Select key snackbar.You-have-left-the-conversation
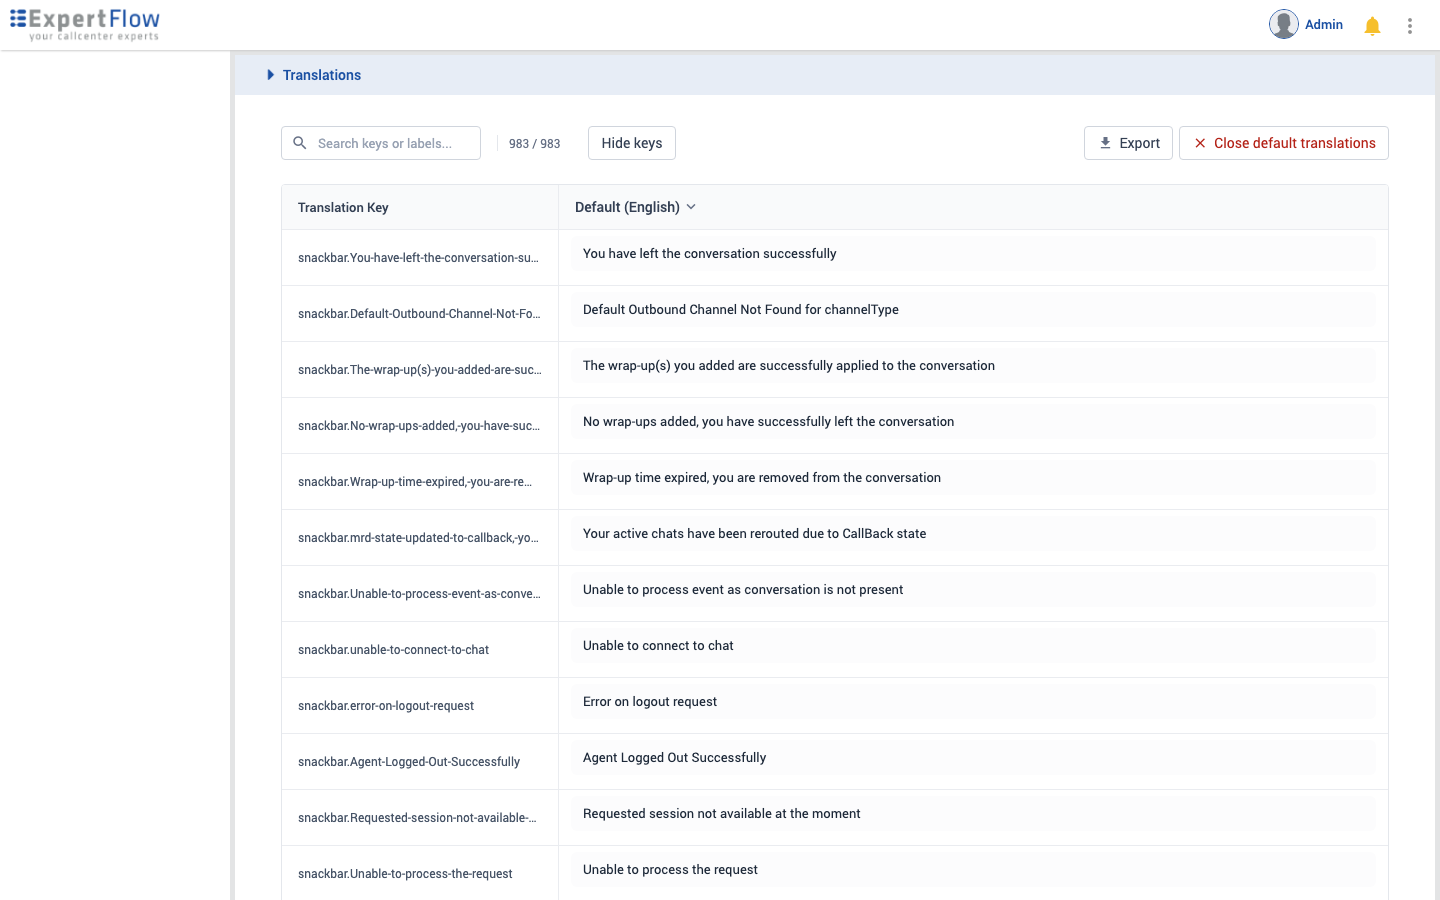Image resolution: width=1440 pixels, height=900 pixels. (x=418, y=258)
